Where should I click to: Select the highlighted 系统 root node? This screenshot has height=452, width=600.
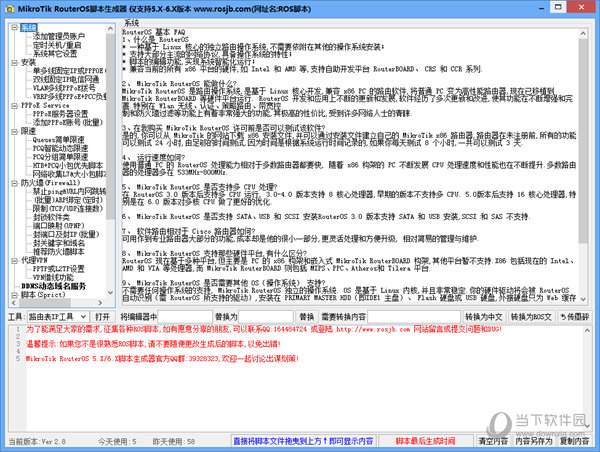[29, 28]
